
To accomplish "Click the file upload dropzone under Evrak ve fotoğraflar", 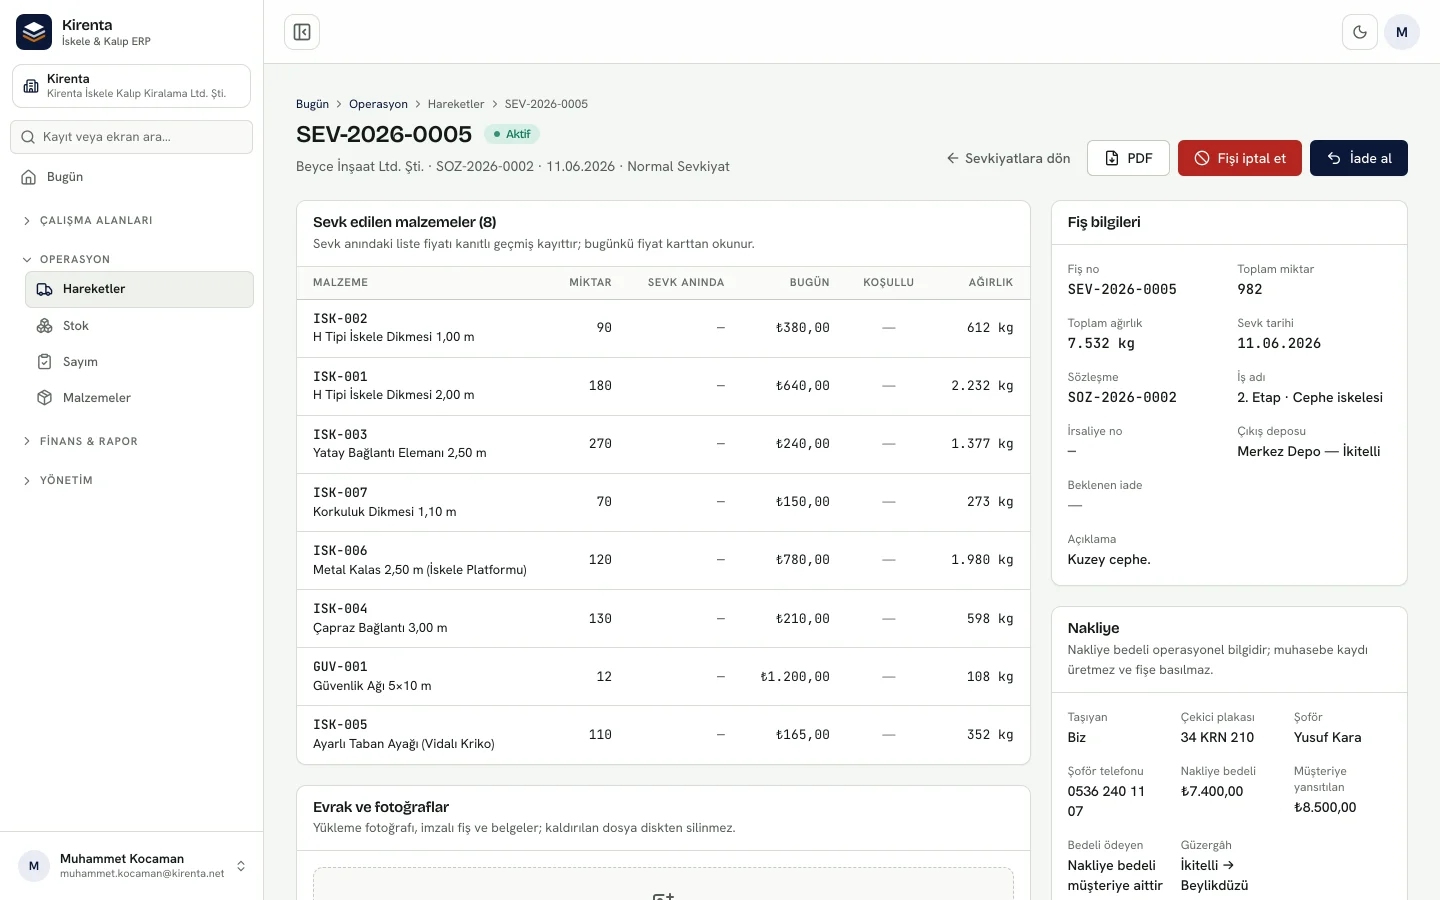I will tap(663, 884).
